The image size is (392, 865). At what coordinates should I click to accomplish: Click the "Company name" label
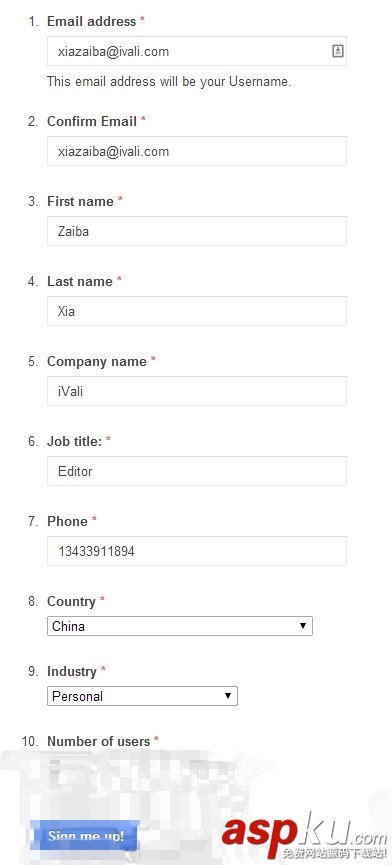(97, 361)
